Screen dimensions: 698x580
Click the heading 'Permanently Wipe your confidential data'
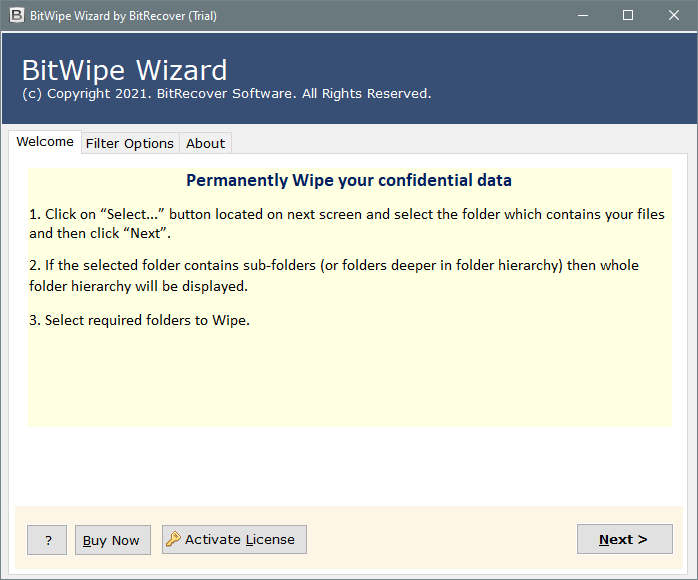coord(349,180)
